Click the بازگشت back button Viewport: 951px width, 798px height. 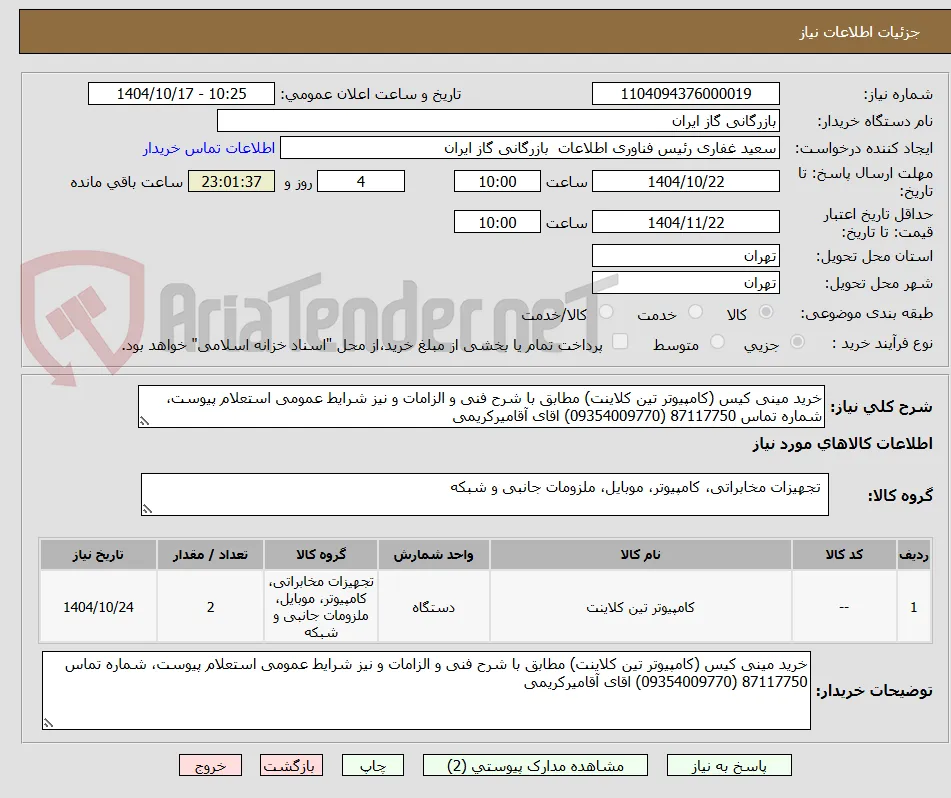tap(291, 765)
